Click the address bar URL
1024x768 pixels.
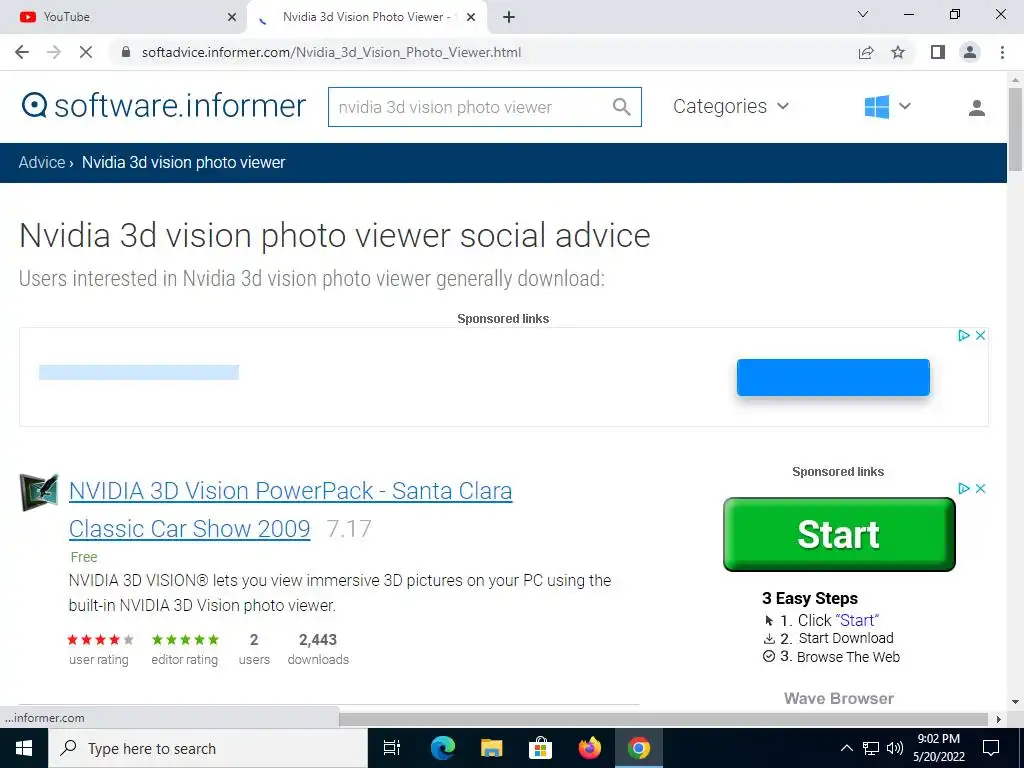point(331,52)
